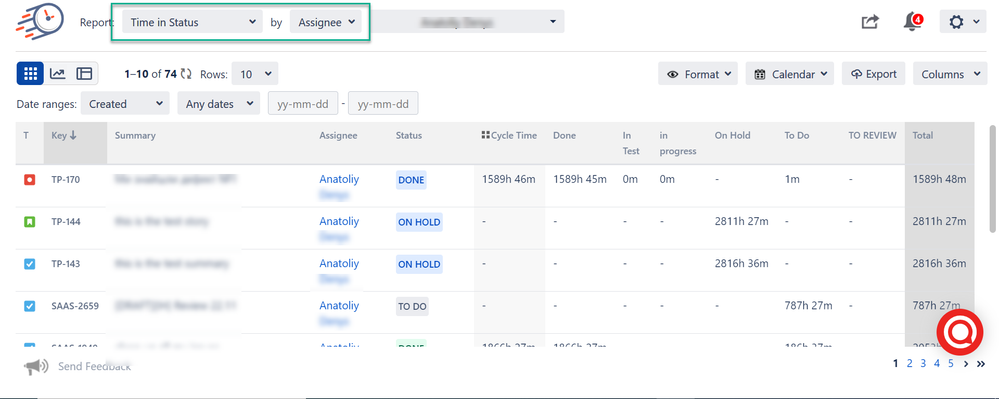This screenshot has width=999, height=399.
Task: Open issue key SAAS-2659
Action: coord(75,306)
